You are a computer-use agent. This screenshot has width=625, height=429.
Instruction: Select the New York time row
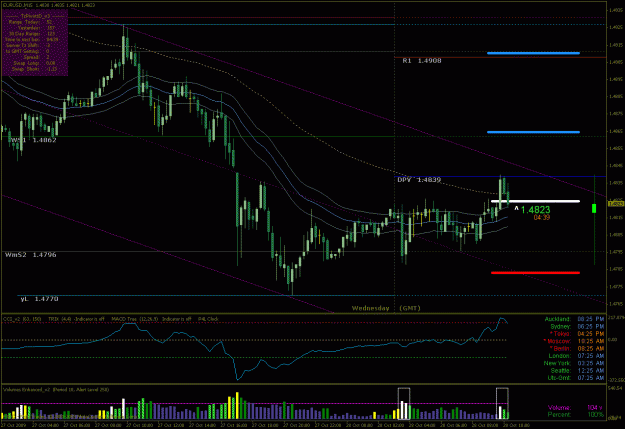point(574,363)
